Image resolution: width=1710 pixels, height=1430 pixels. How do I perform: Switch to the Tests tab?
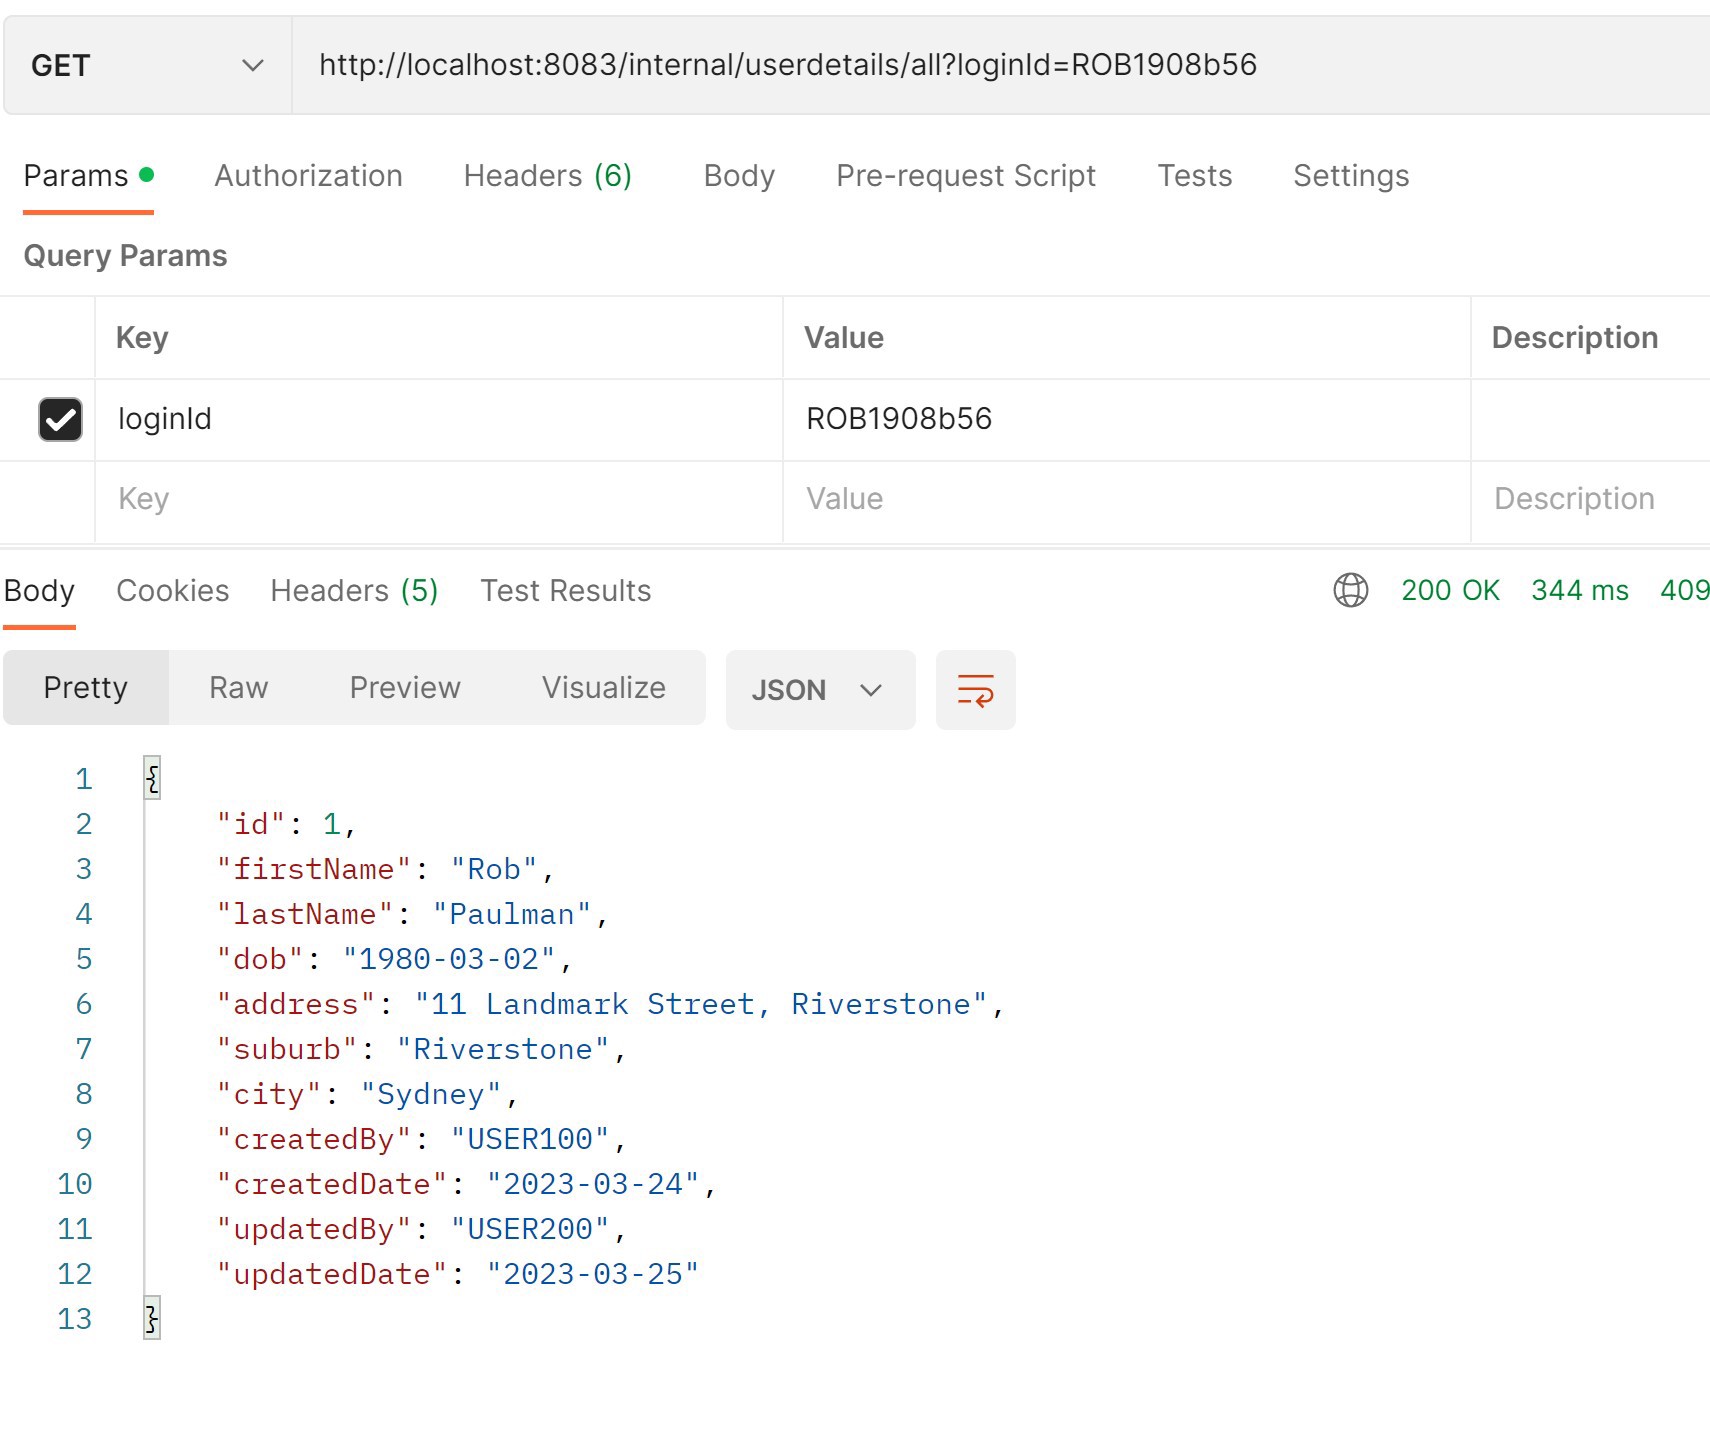(1195, 175)
